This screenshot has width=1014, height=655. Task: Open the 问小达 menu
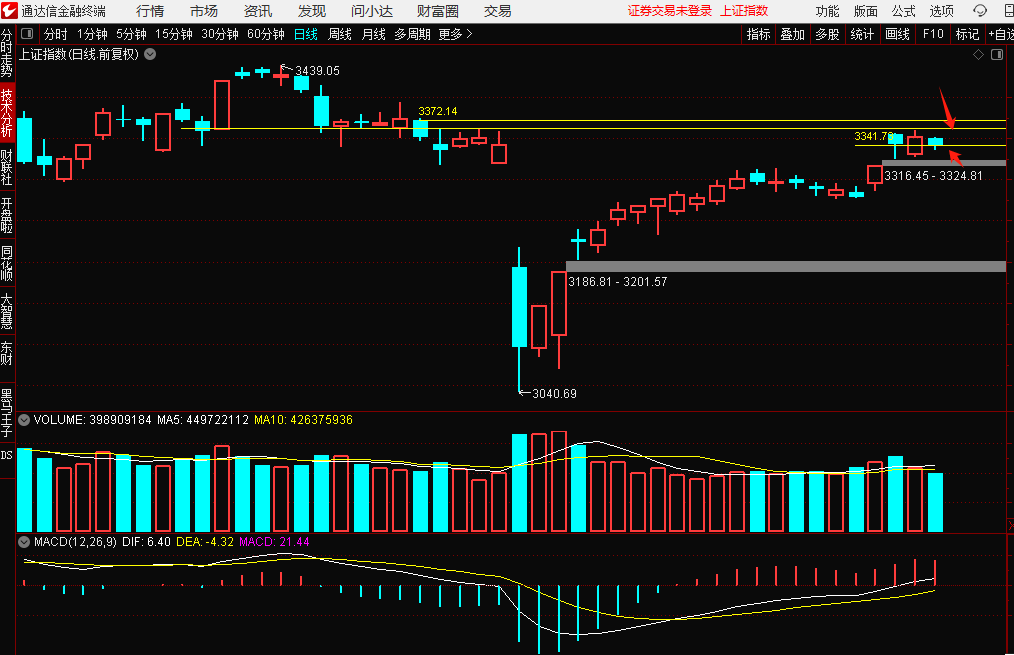[372, 11]
